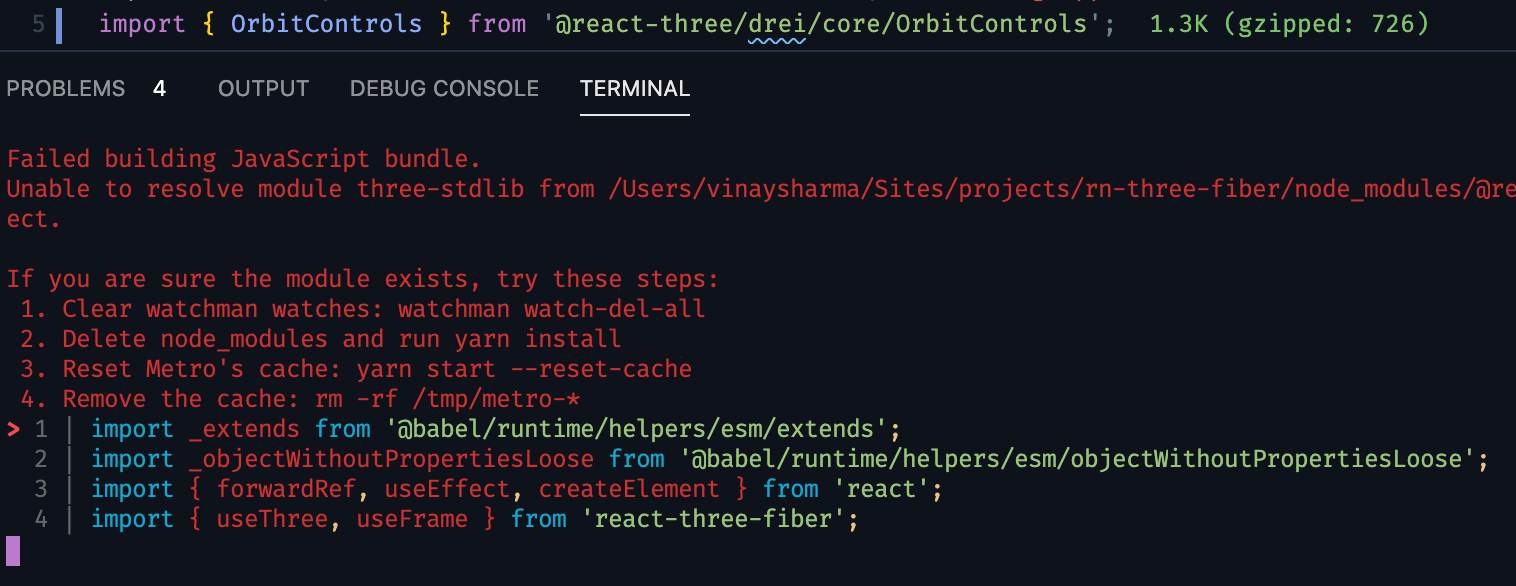Click the @babel/runtime extends import line
1516x586 pixels.
[493, 428]
